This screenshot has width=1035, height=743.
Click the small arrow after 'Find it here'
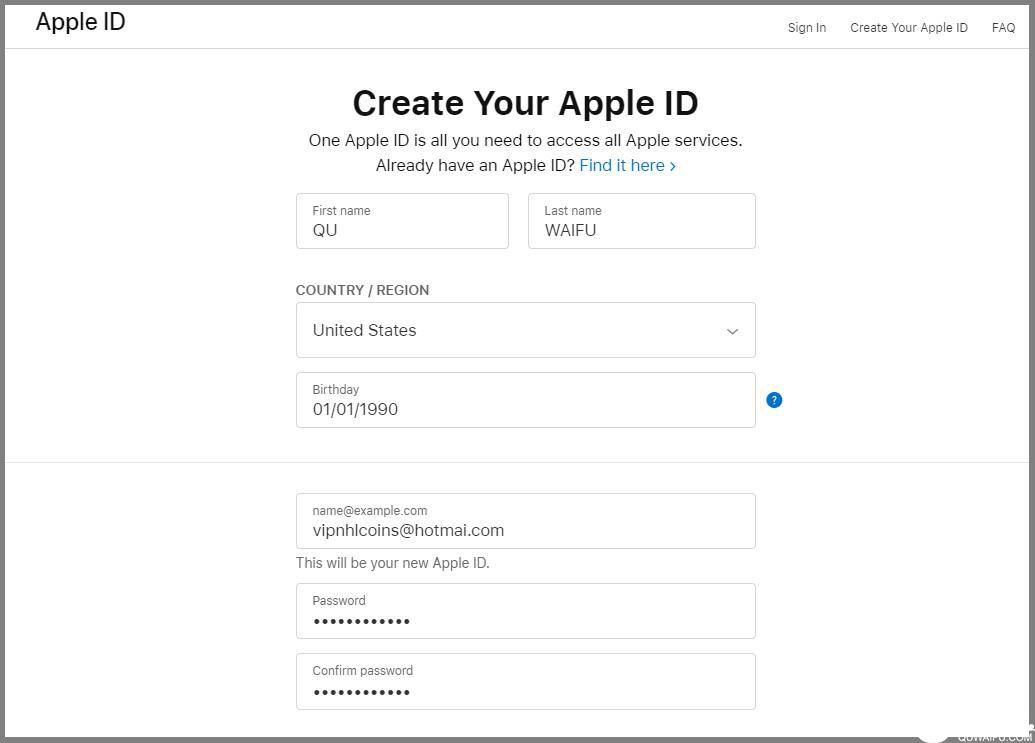point(673,167)
